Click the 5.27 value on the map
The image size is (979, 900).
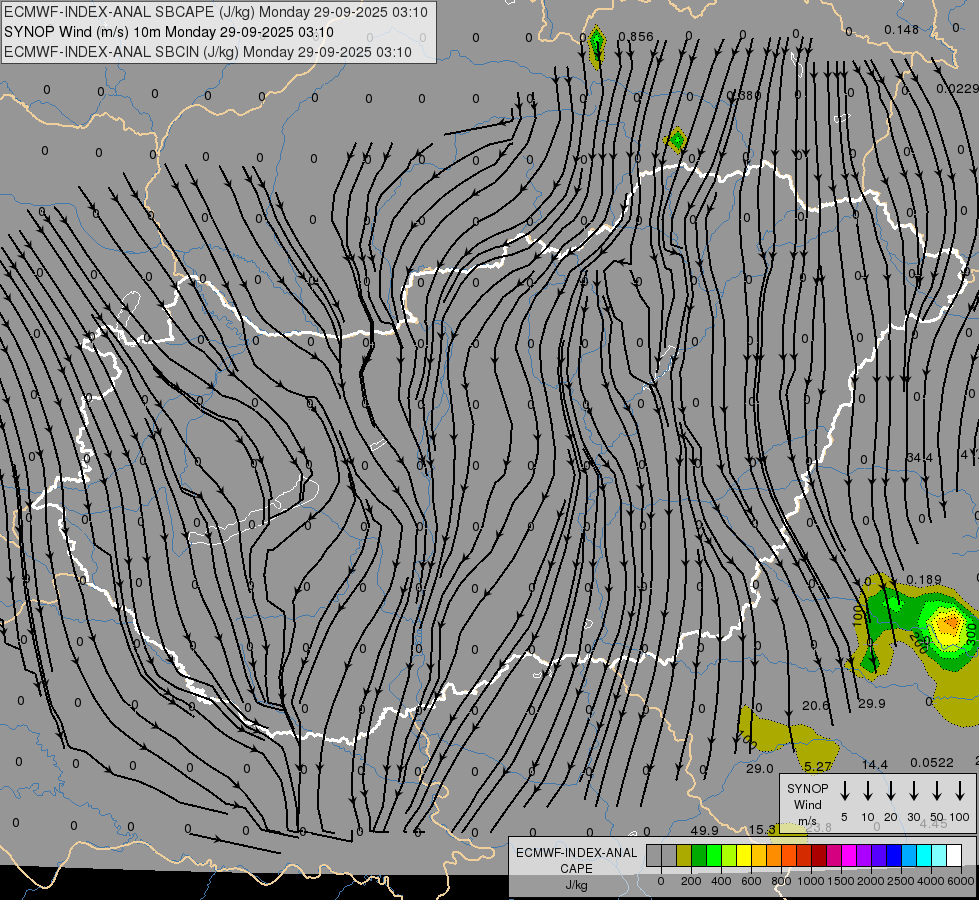coord(818,766)
